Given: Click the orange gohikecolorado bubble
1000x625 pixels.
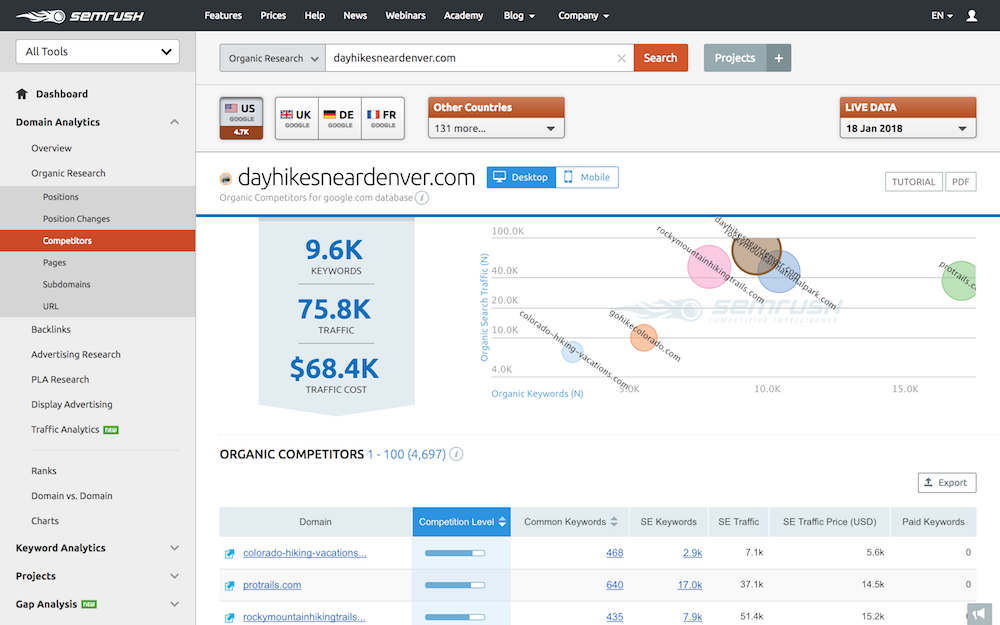Looking at the screenshot, I should pos(643,338).
